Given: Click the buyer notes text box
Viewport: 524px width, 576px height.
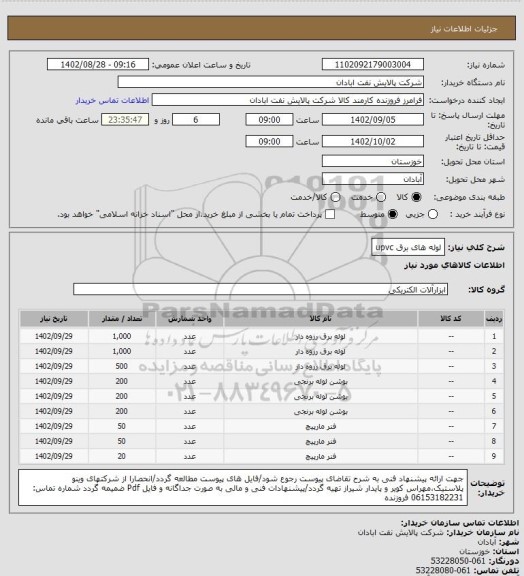Looking at the screenshot, I should (x=243, y=487).
